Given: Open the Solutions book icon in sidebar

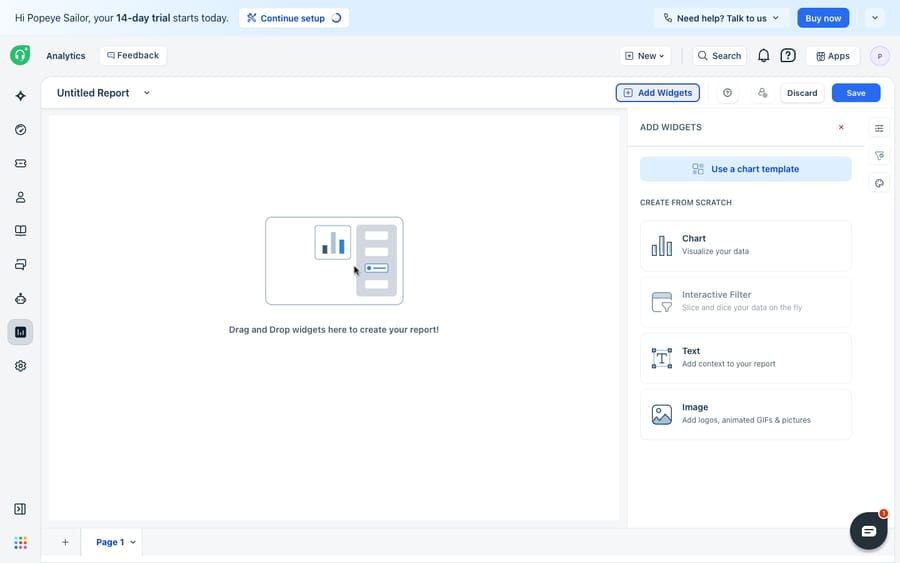Looking at the screenshot, I should click(x=21, y=231).
